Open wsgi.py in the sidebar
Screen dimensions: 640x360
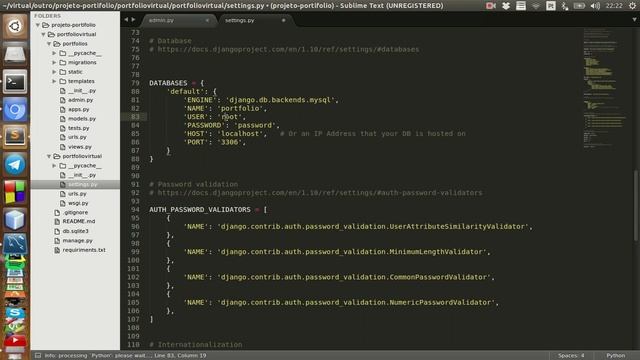click(x=78, y=203)
